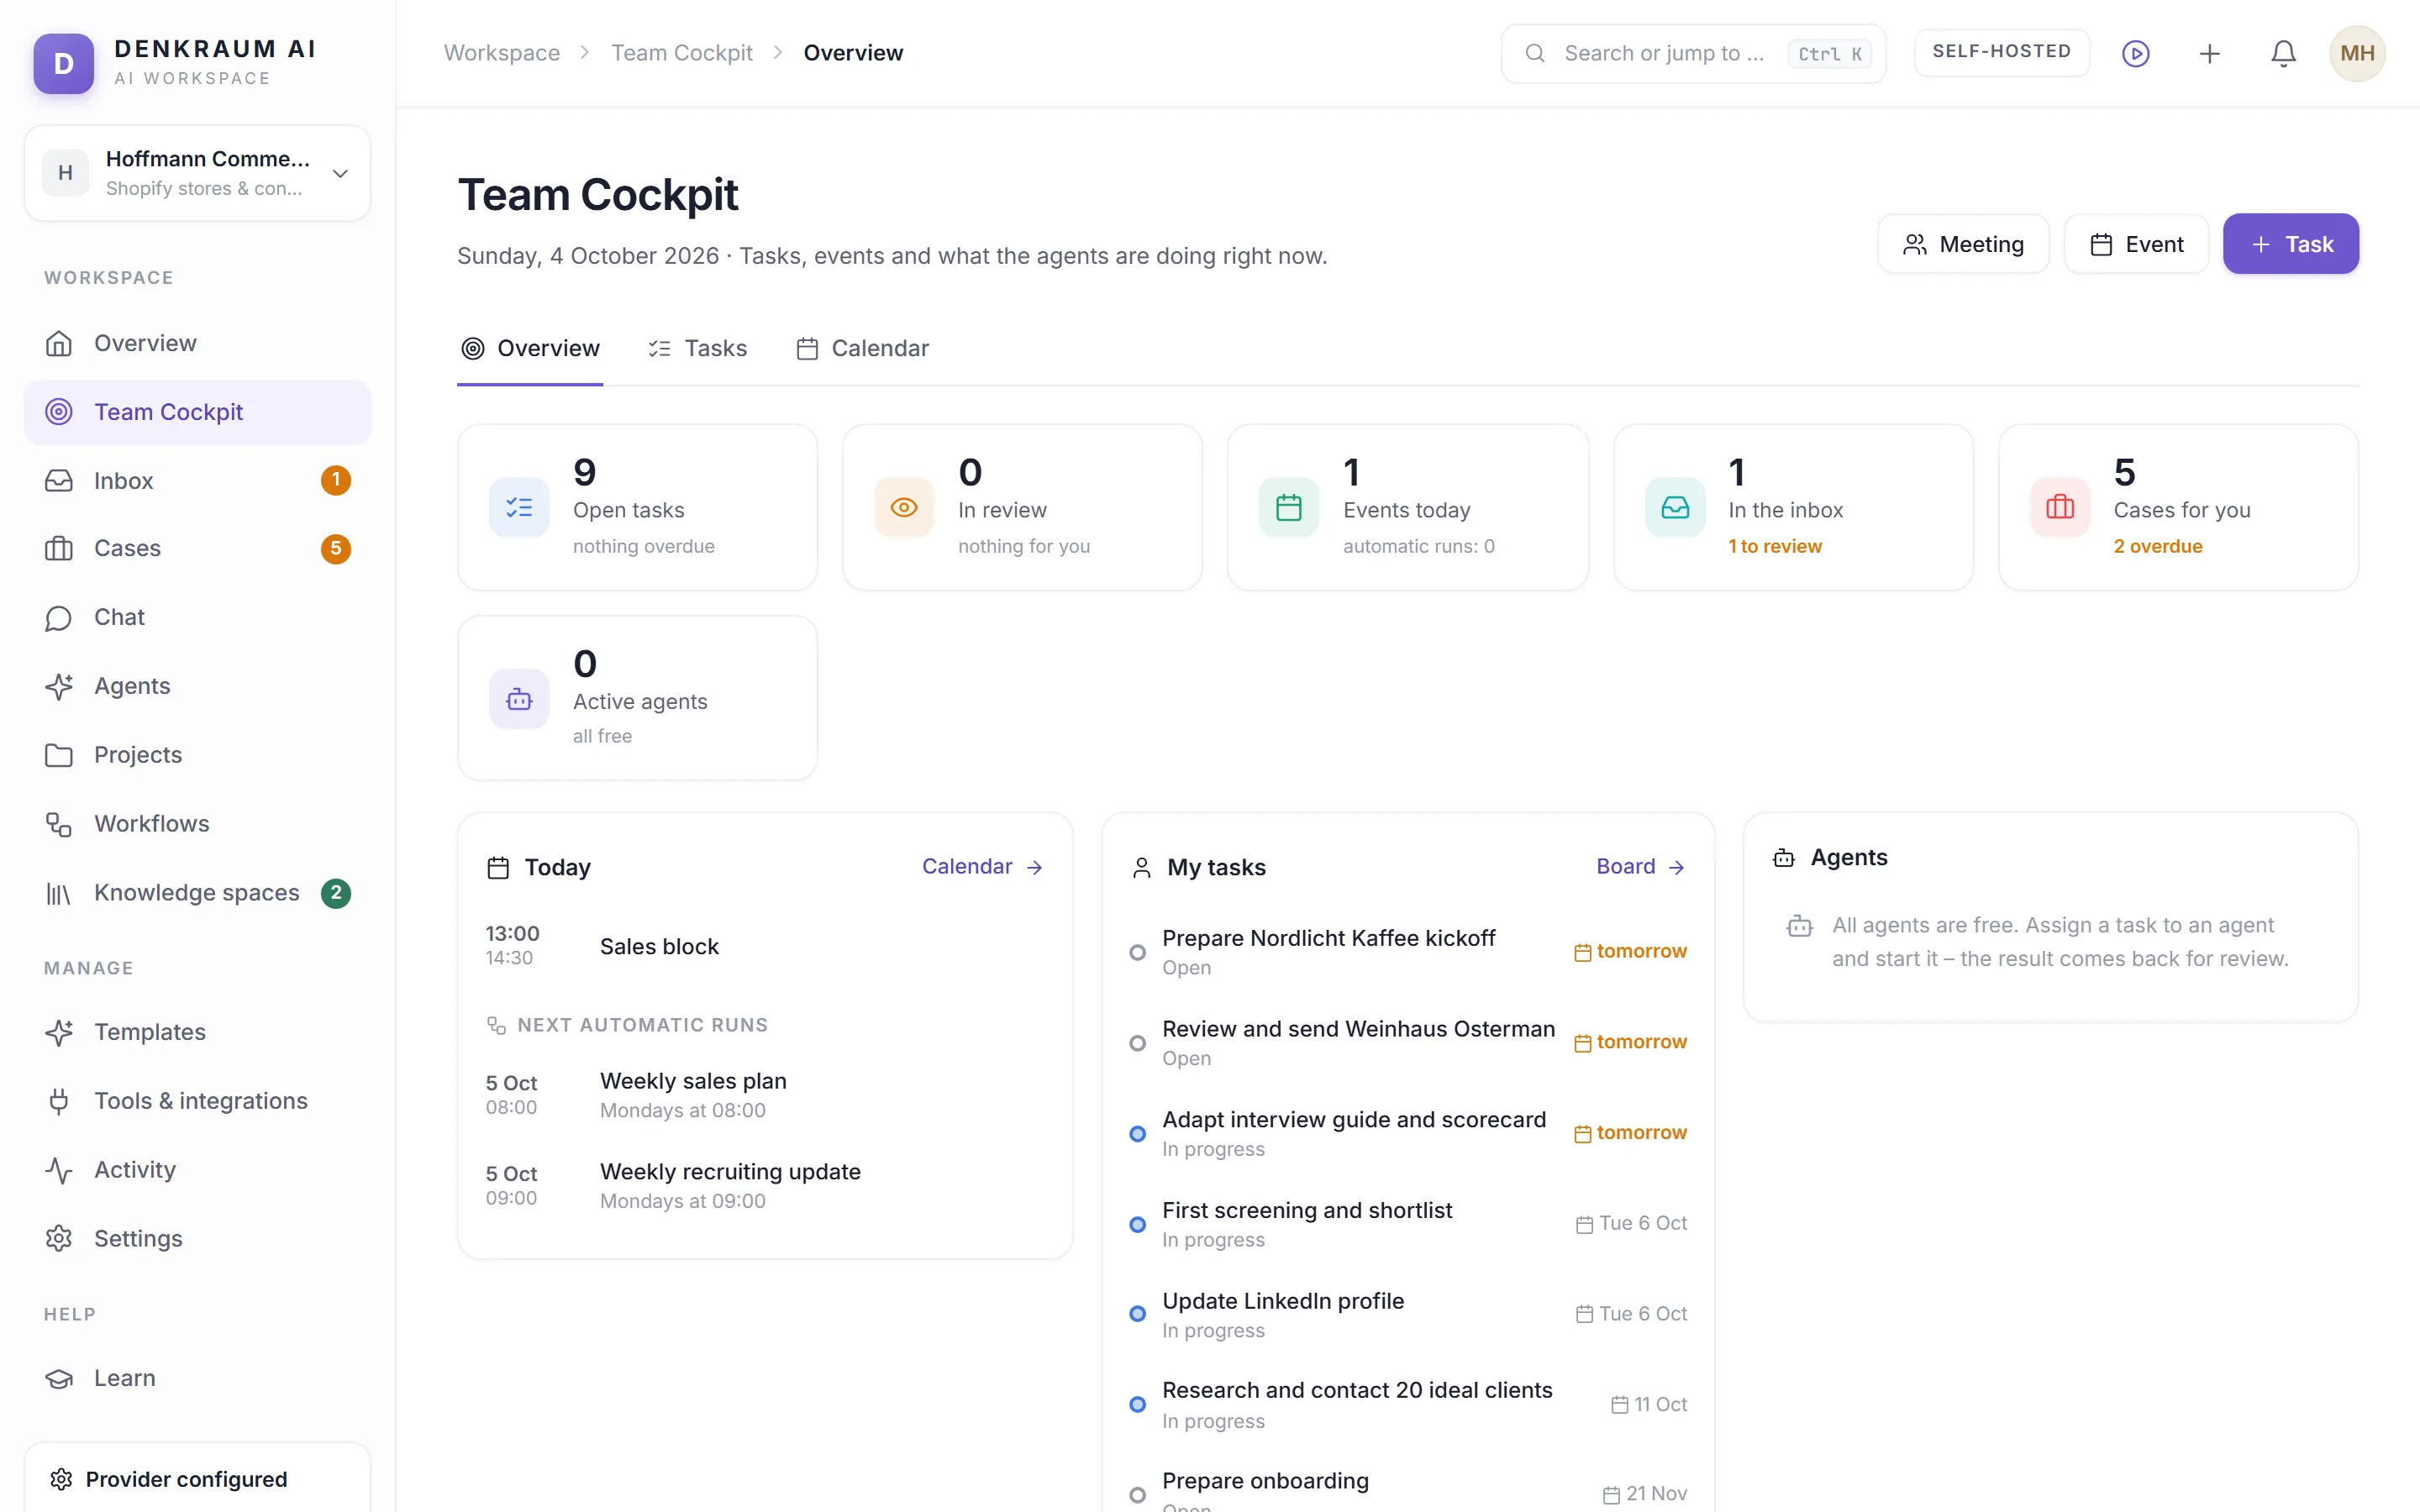The width and height of the screenshot is (2420, 1512).
Task: Click the plus icon in top bar
Action: coord(2209,53)
